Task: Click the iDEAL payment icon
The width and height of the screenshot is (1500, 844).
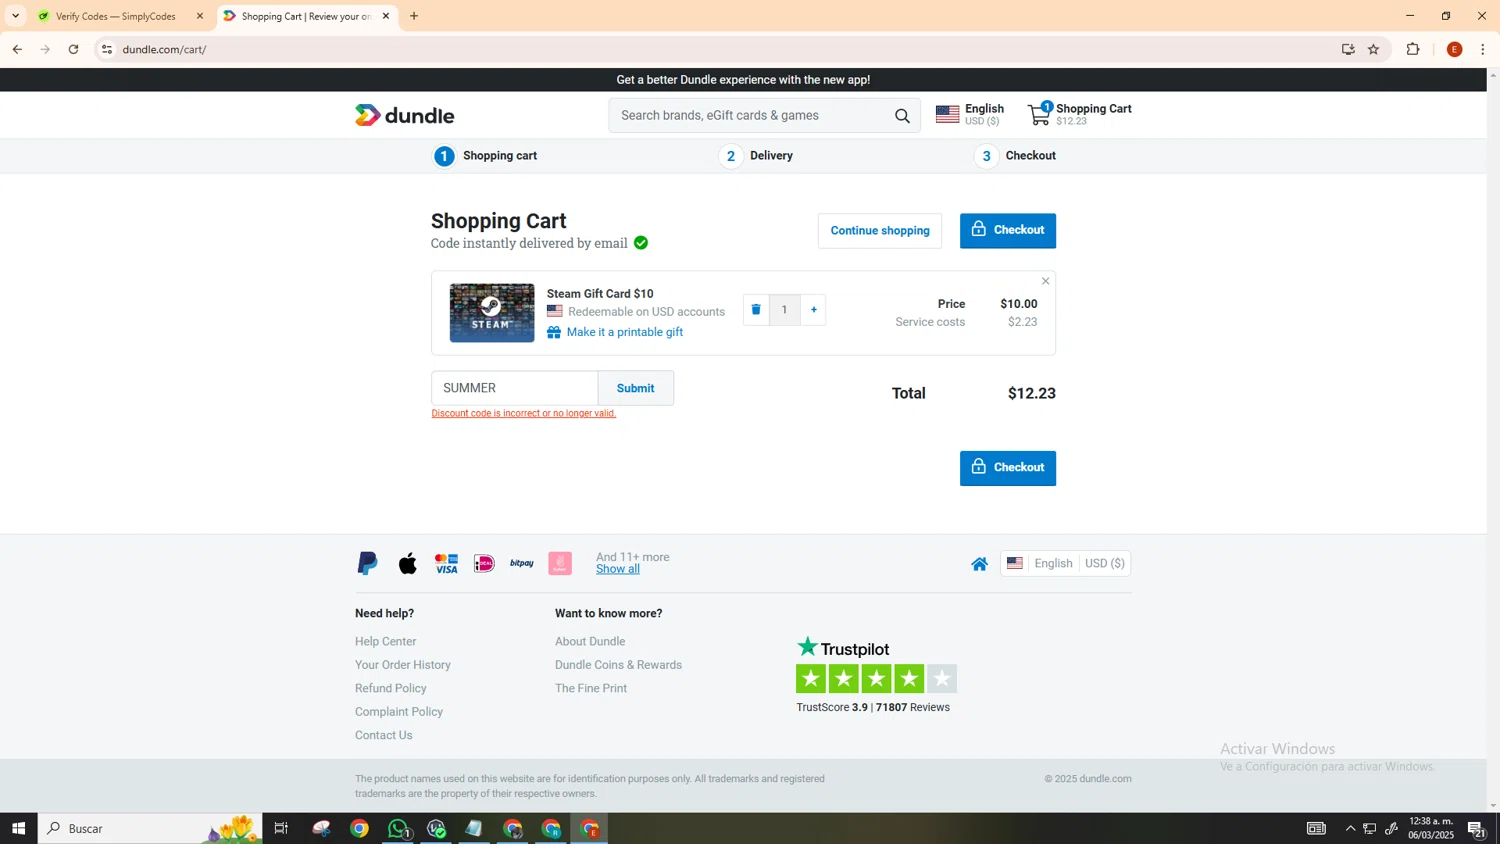Action: [484, 563]
